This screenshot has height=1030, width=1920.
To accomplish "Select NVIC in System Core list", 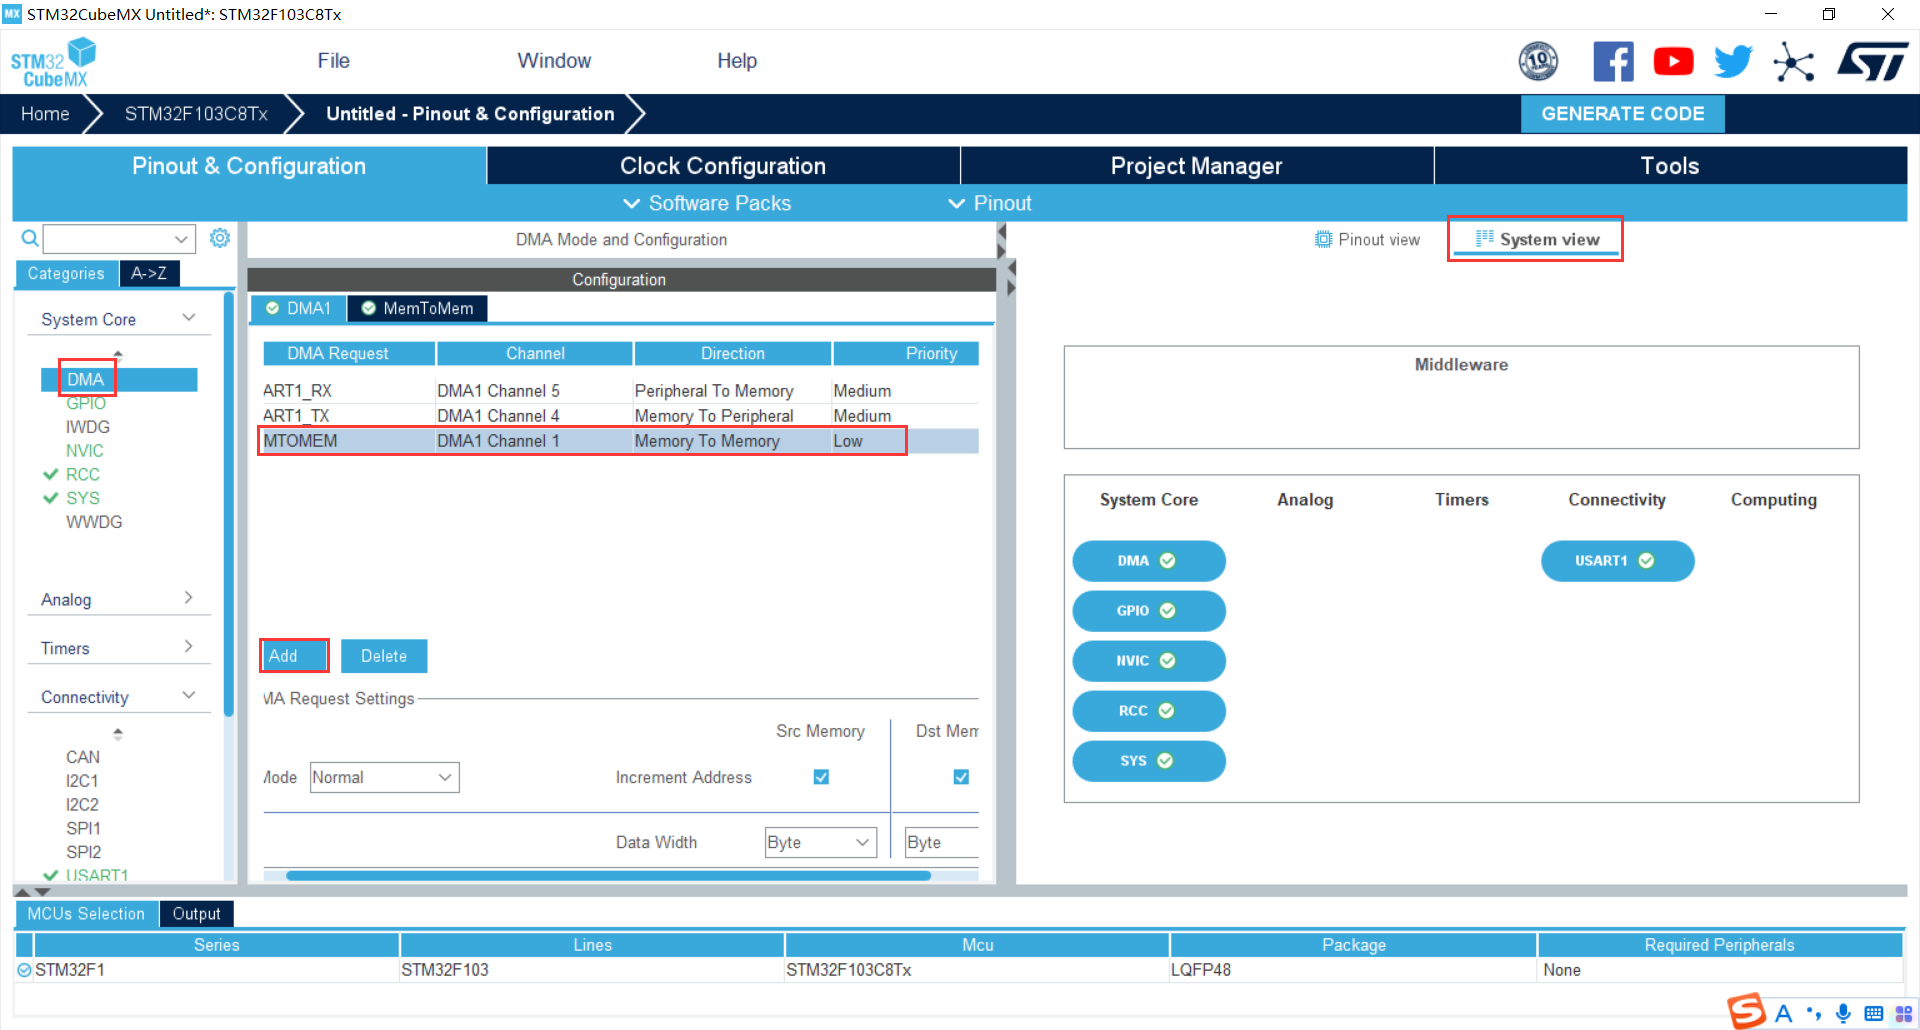I will pos(84,451).
